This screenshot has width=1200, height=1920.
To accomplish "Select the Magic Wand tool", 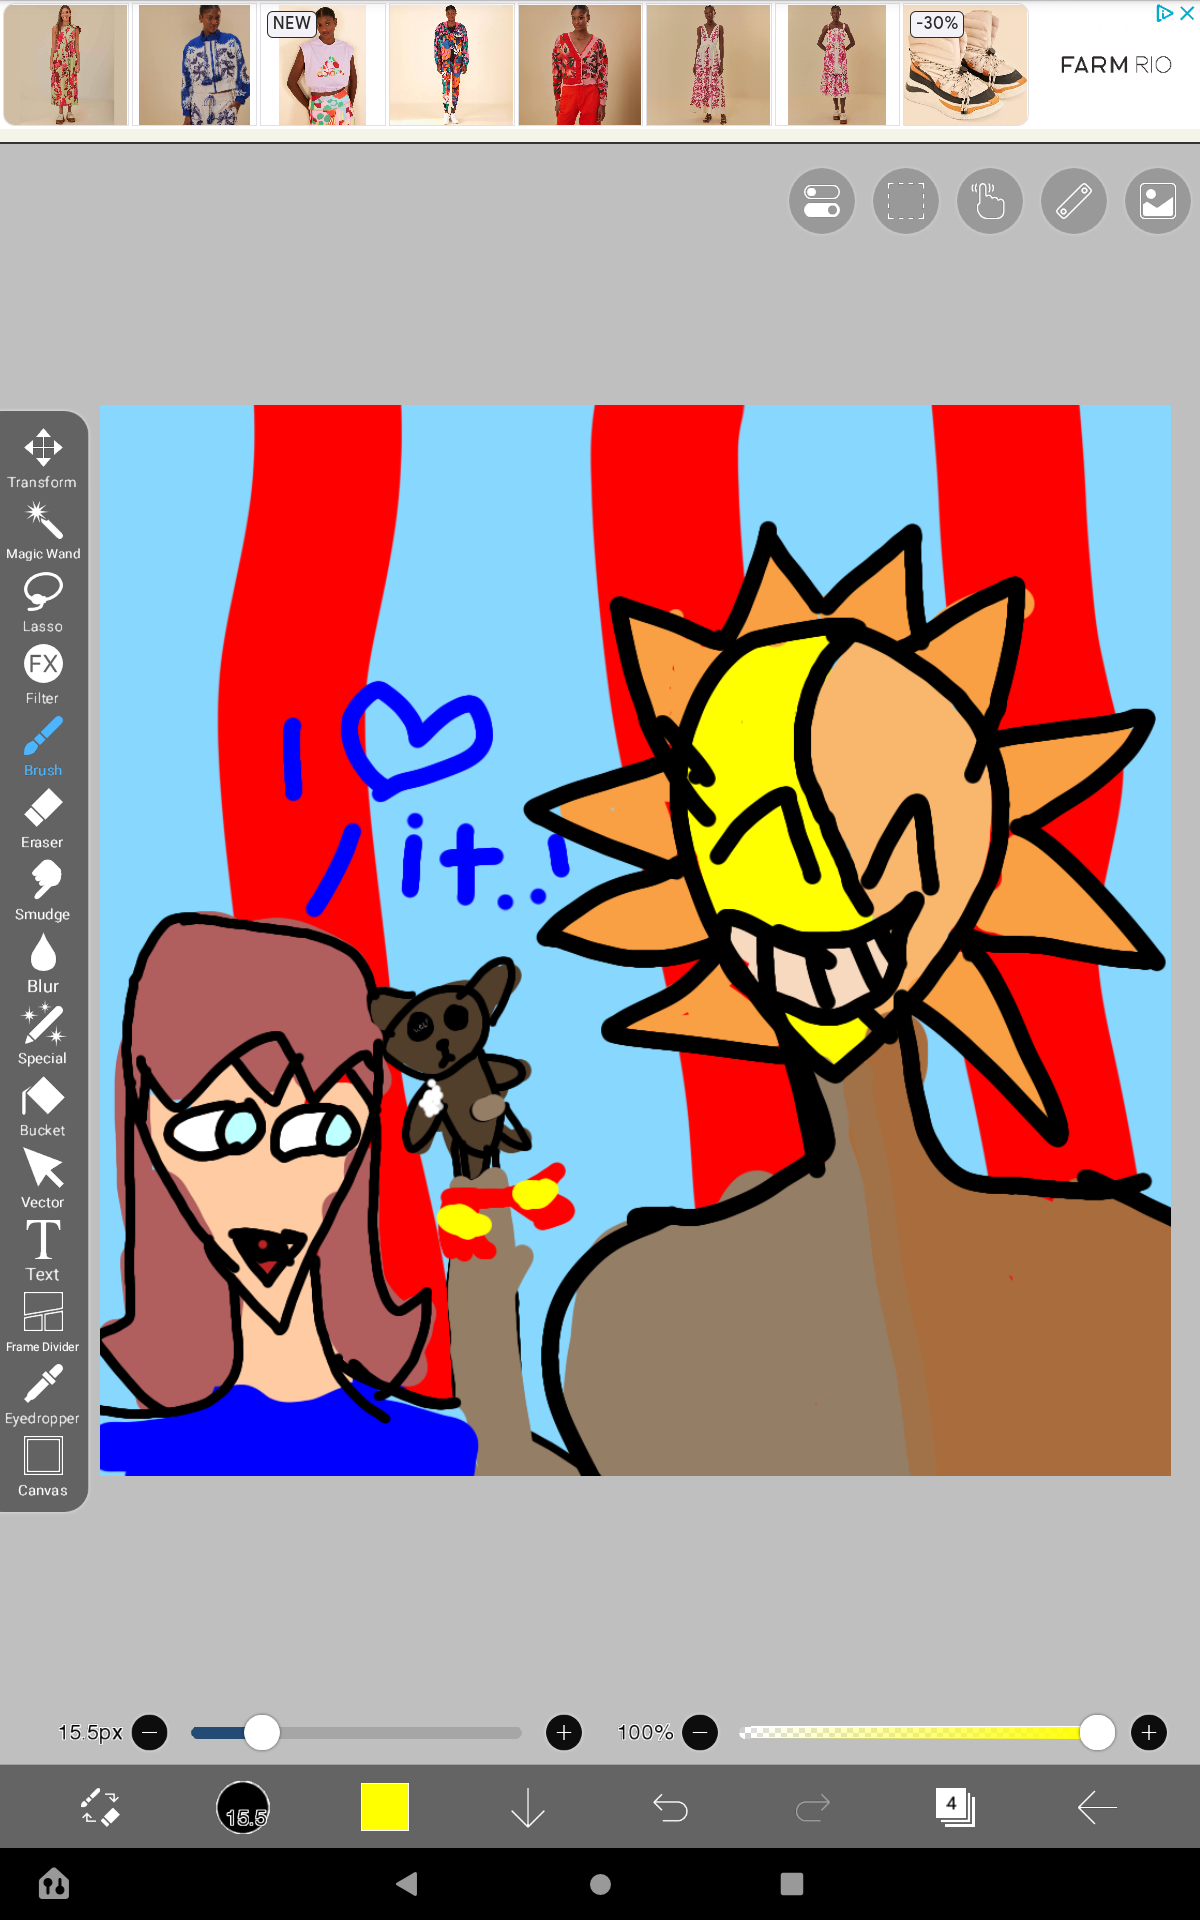I will (43, 531).
